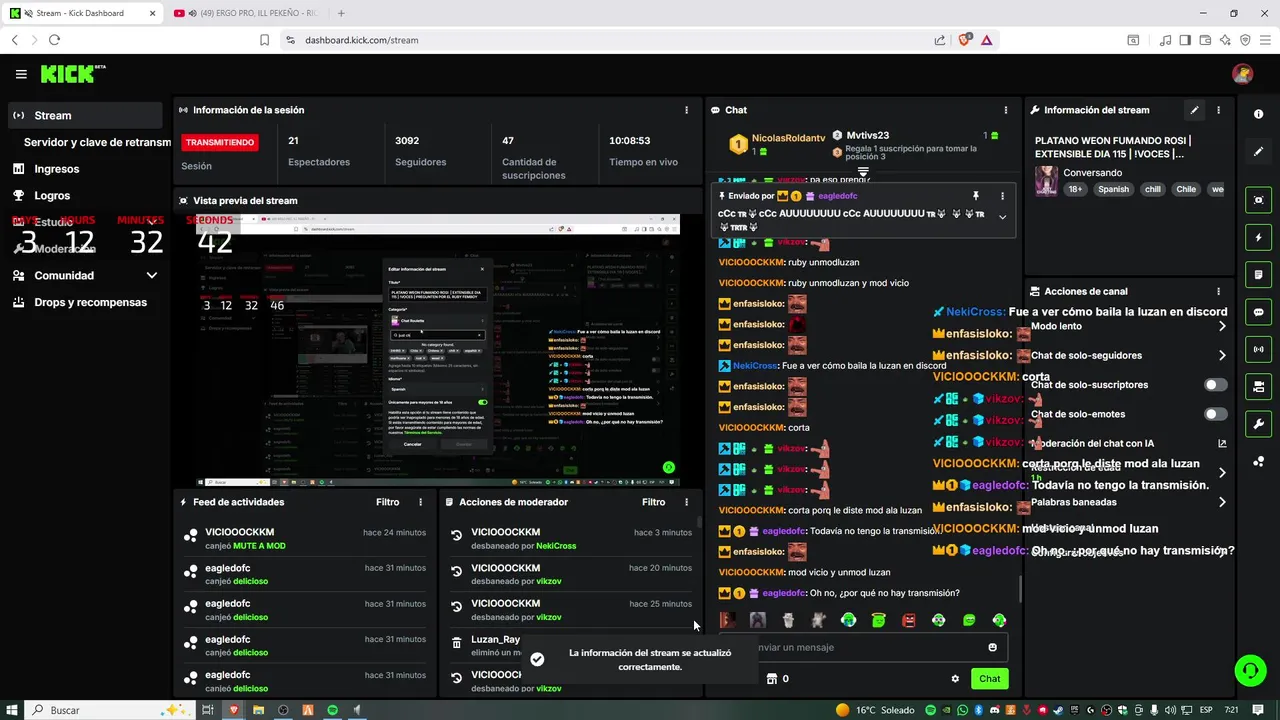Unpin the pinned message with pin icon
Screen dimensions: 1280x720
976,196
